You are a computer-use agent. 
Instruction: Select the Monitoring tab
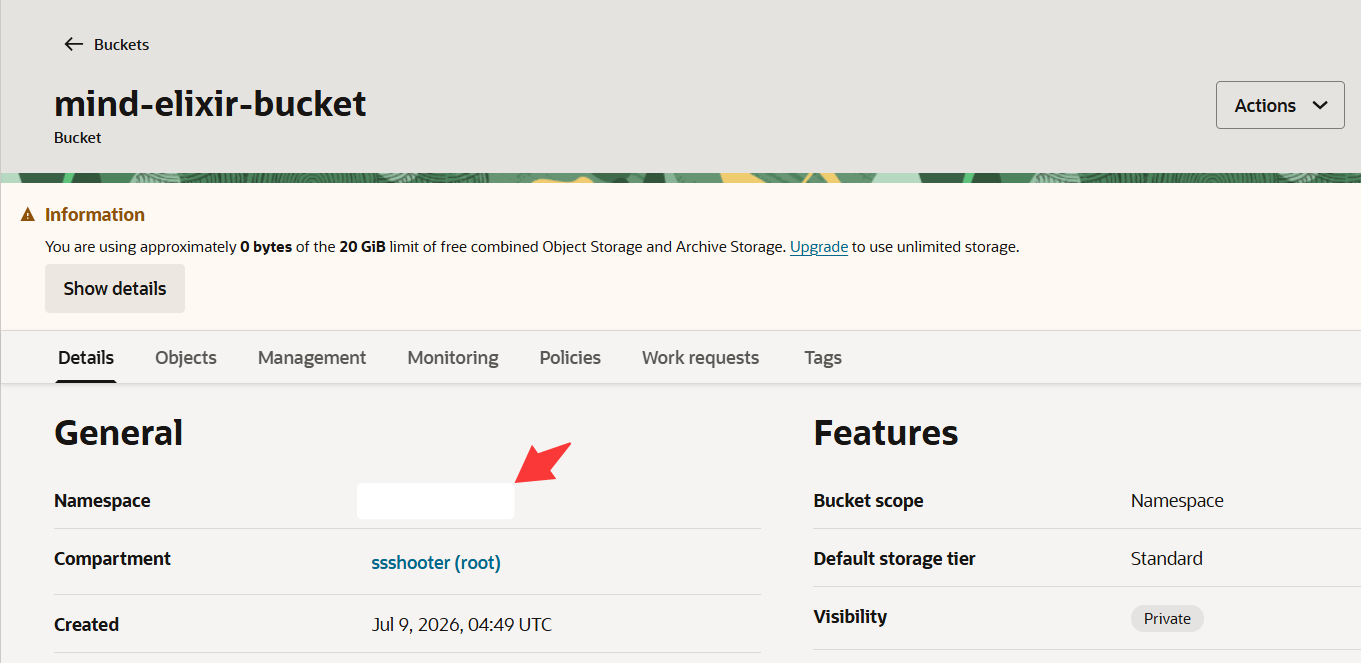tap(453, 357)
